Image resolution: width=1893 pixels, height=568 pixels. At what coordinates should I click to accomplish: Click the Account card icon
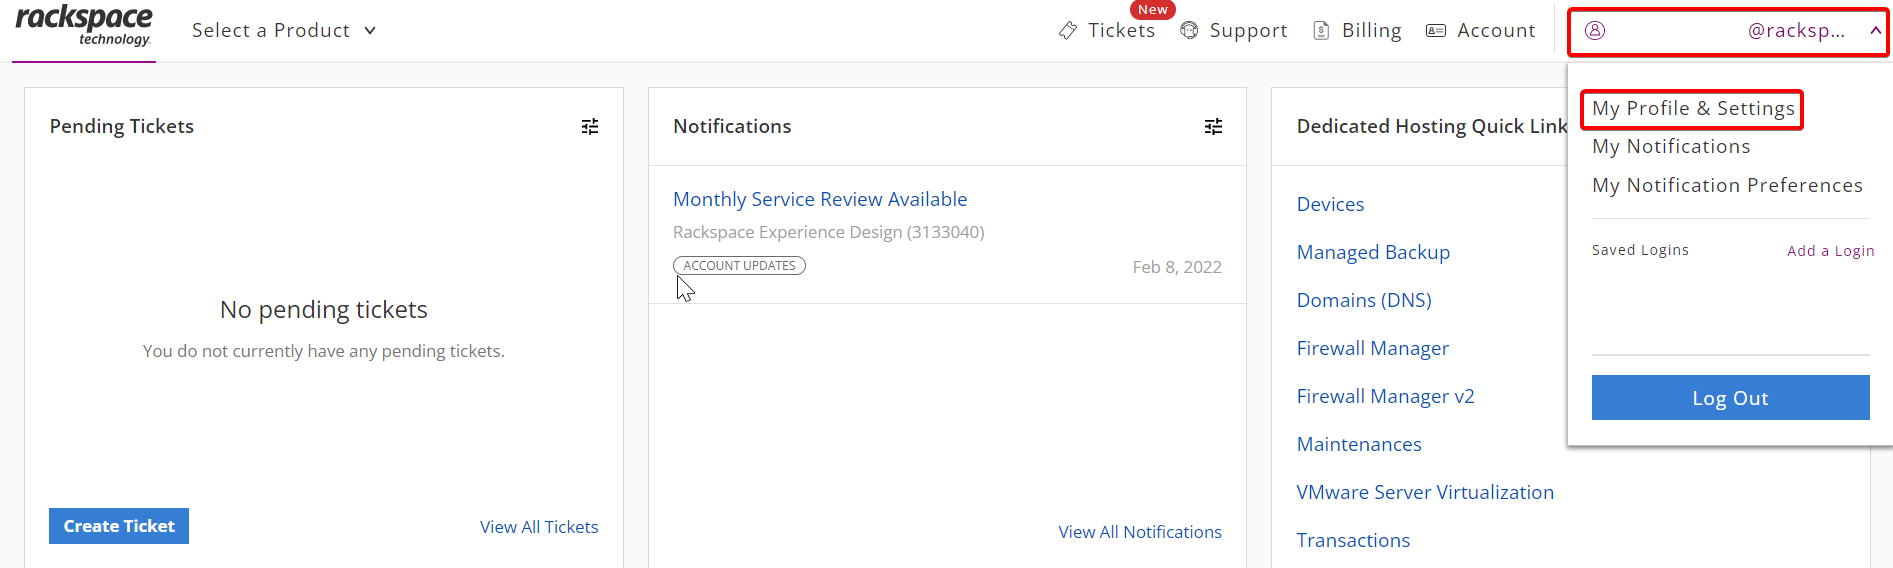(1436, 31)
